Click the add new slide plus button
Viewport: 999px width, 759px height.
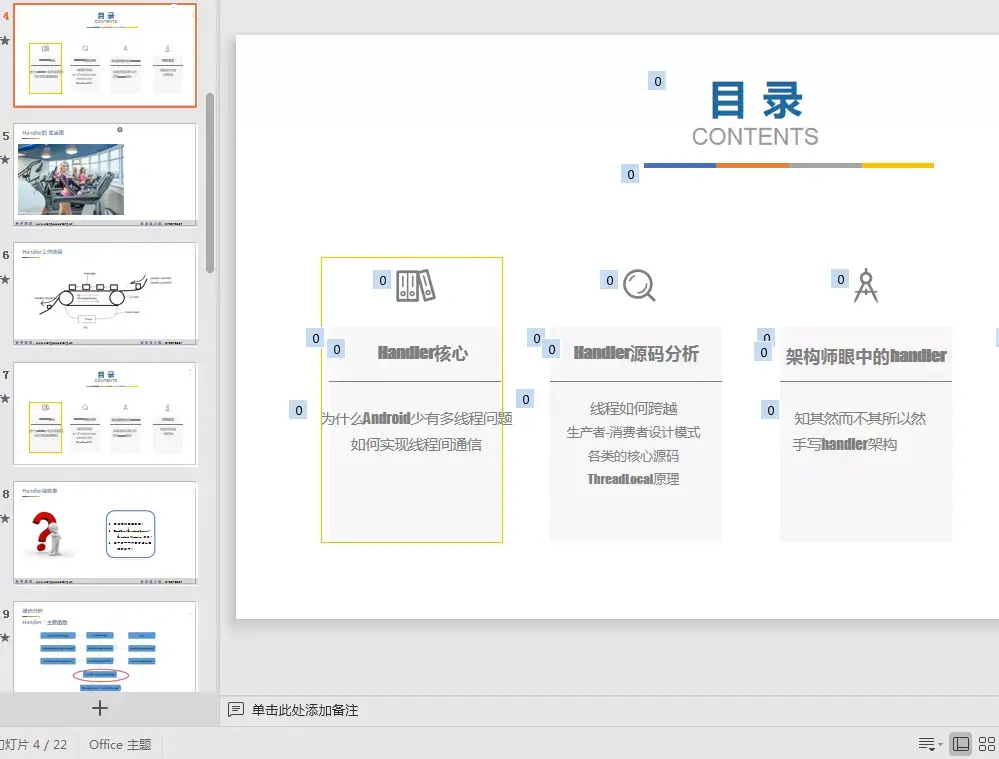click(99, 708)
